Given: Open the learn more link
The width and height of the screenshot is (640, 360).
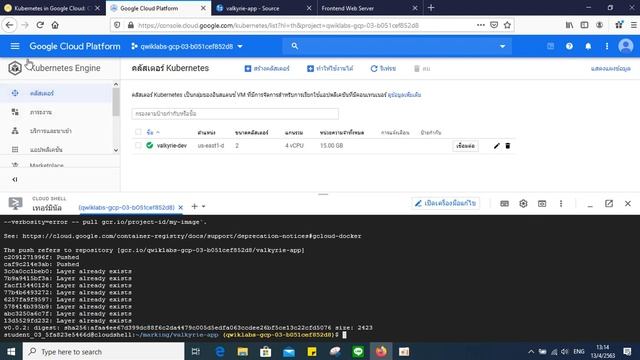Looking at the screenshot, I should 404,95.
